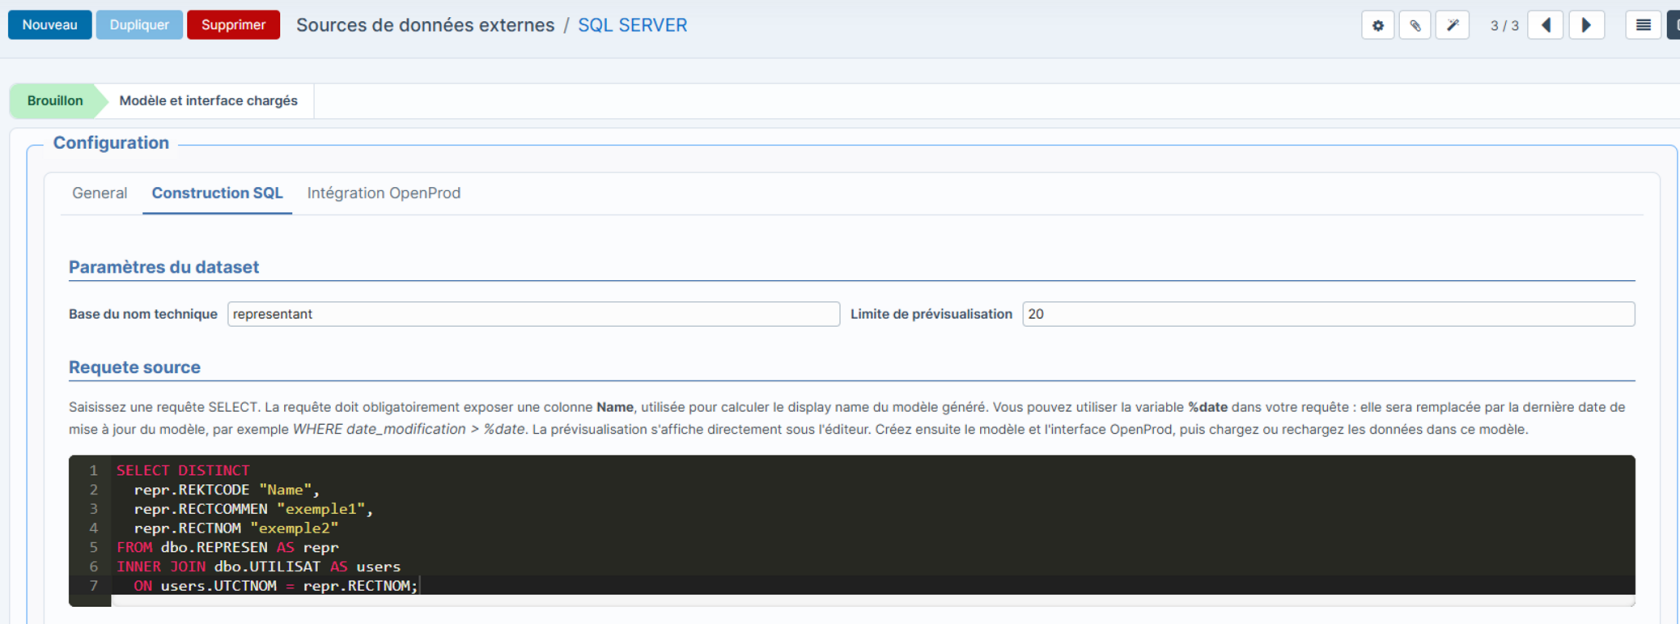Screen dimensions: 1680x624
Task: Click the Nouveau button
Action: pyautogui.click(x=50, y=25)
